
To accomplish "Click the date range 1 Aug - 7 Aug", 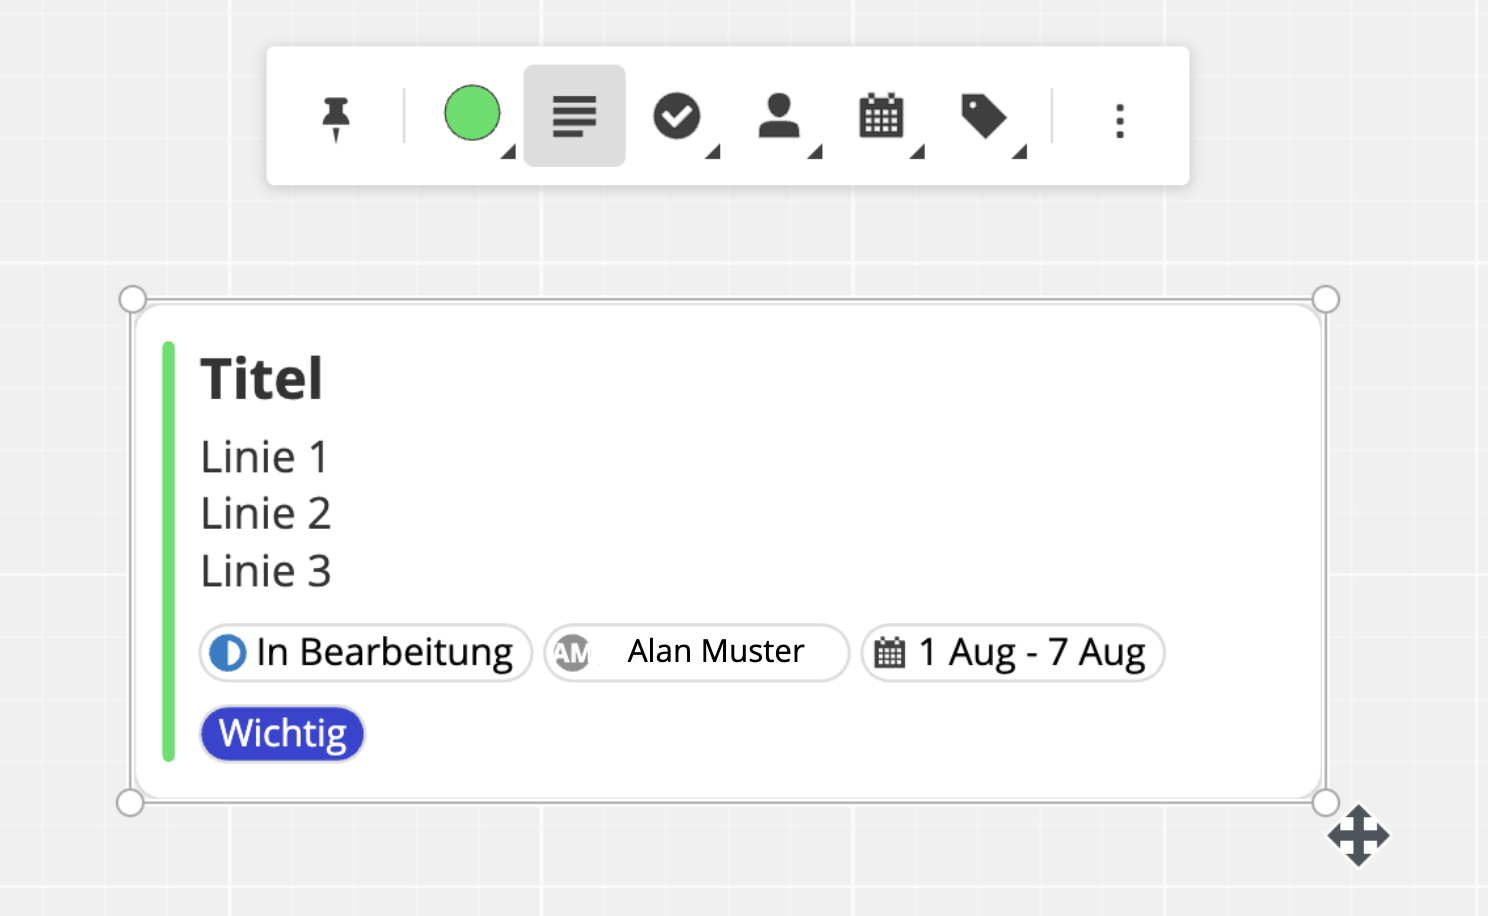I will [x=1012, y=652].
